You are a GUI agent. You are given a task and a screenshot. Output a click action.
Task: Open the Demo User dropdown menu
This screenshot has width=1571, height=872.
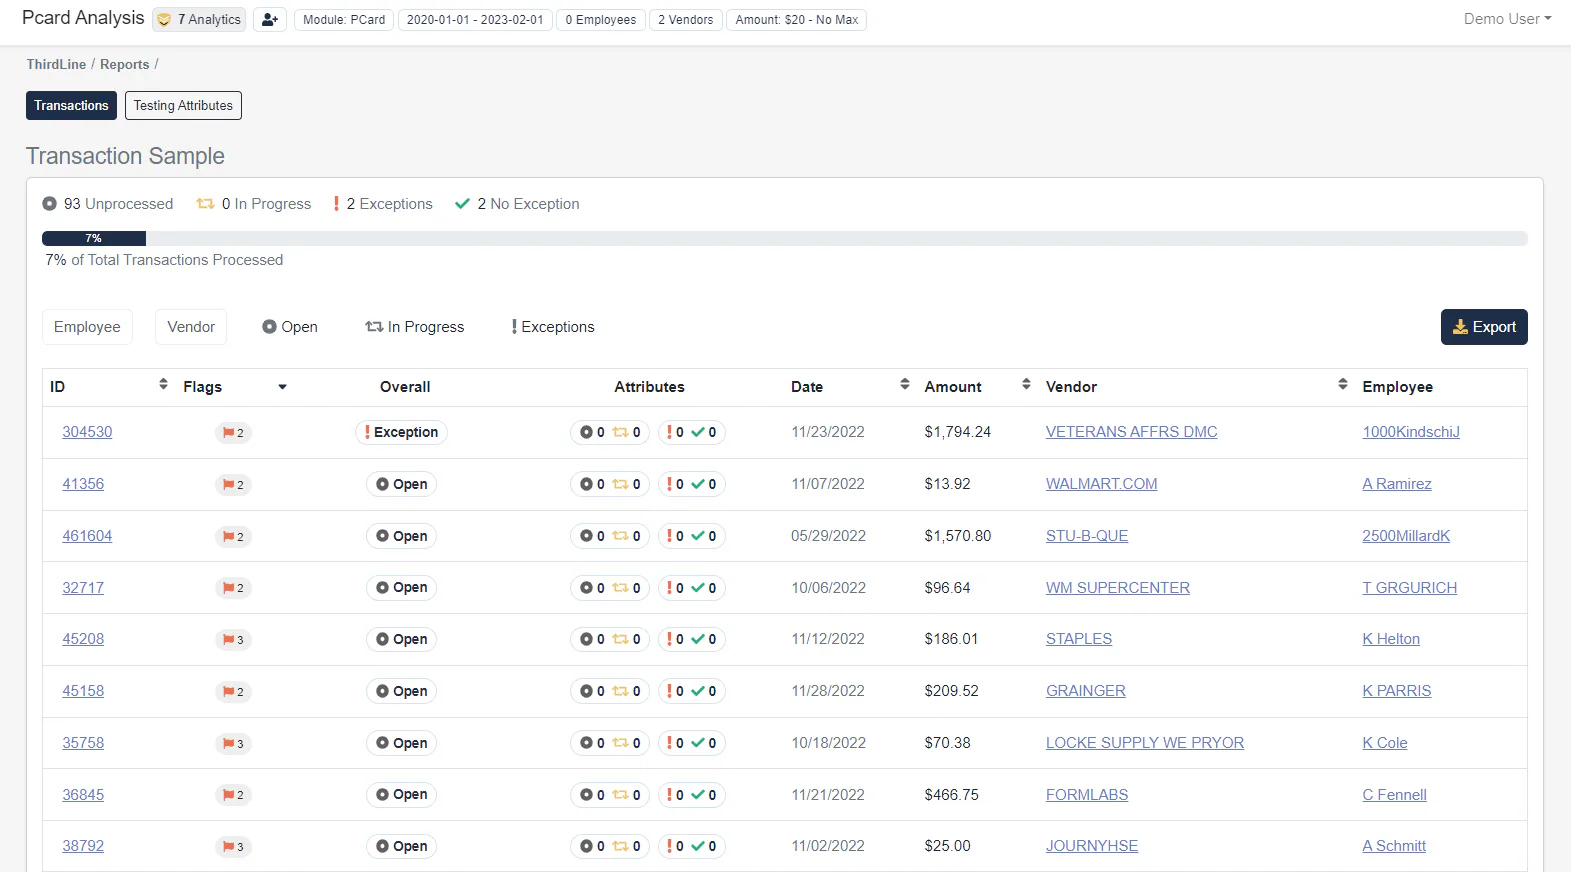(1507, 19)
